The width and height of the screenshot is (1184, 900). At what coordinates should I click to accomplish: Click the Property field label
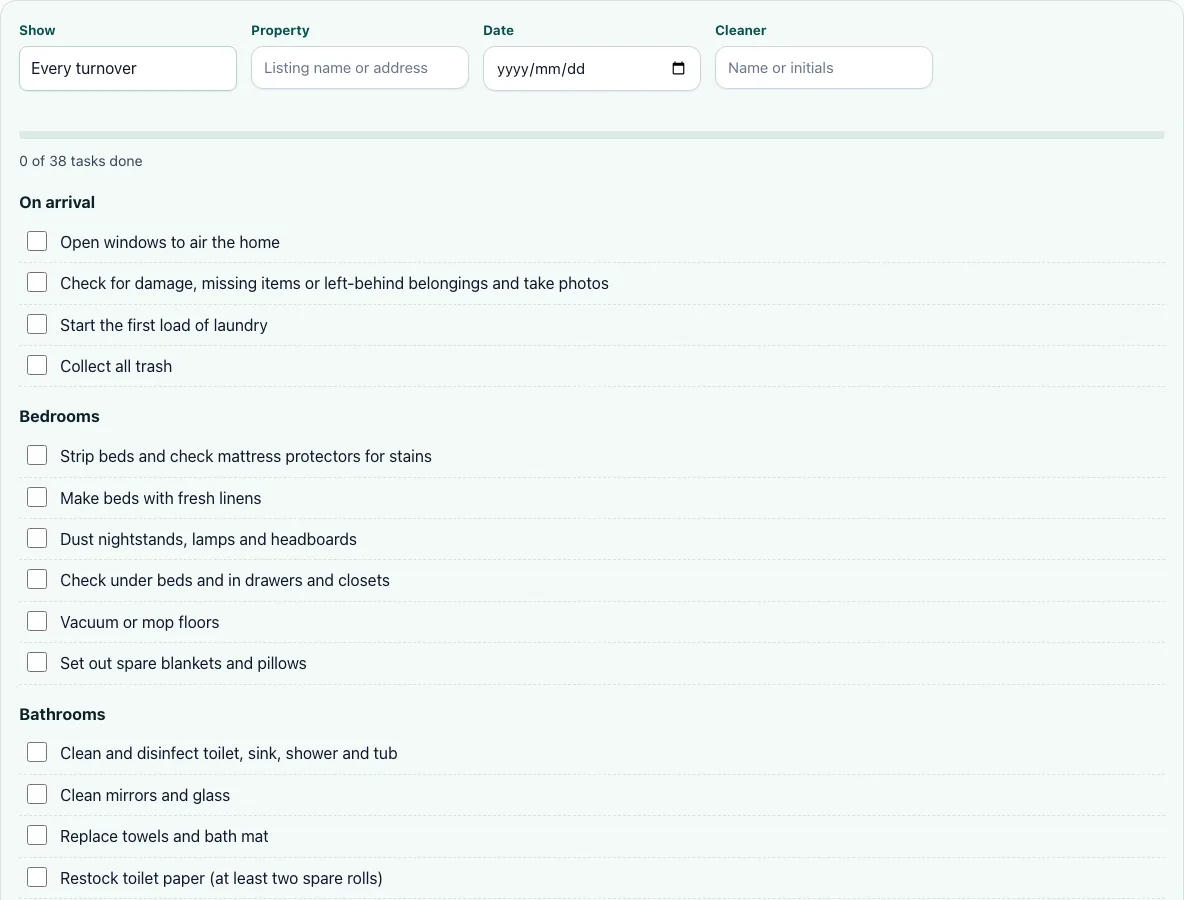coord(280,30)
